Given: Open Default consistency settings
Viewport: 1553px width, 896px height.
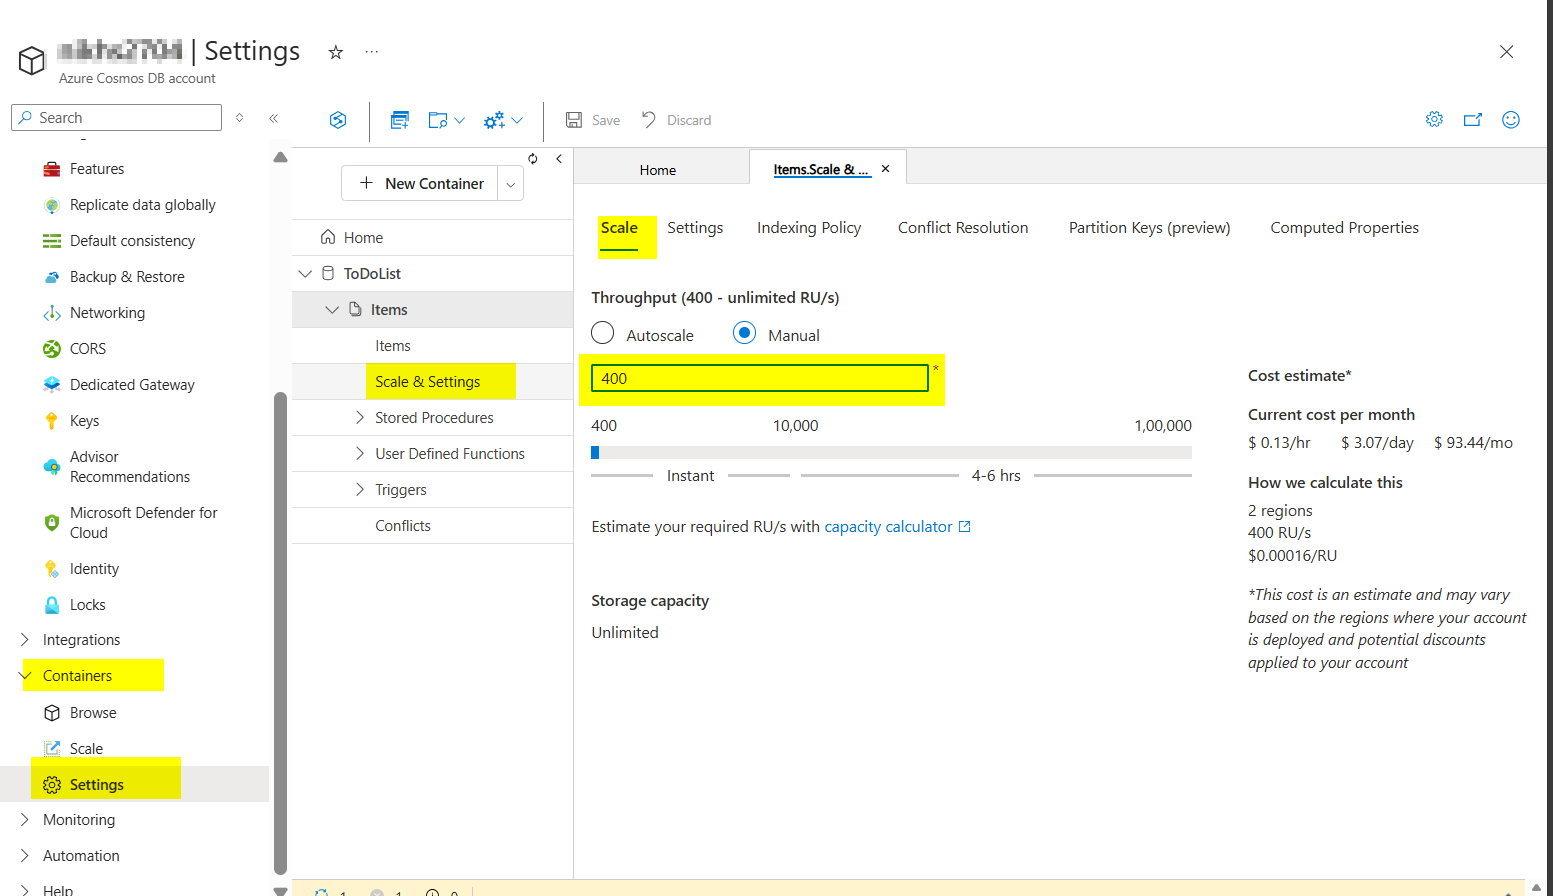Looking at the screenshot, I should (132, 241).
